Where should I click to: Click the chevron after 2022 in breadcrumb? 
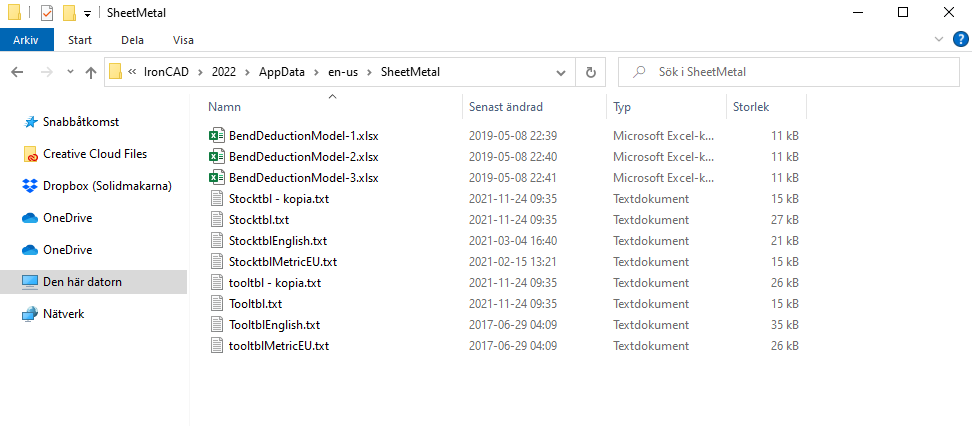pos(247,72)
